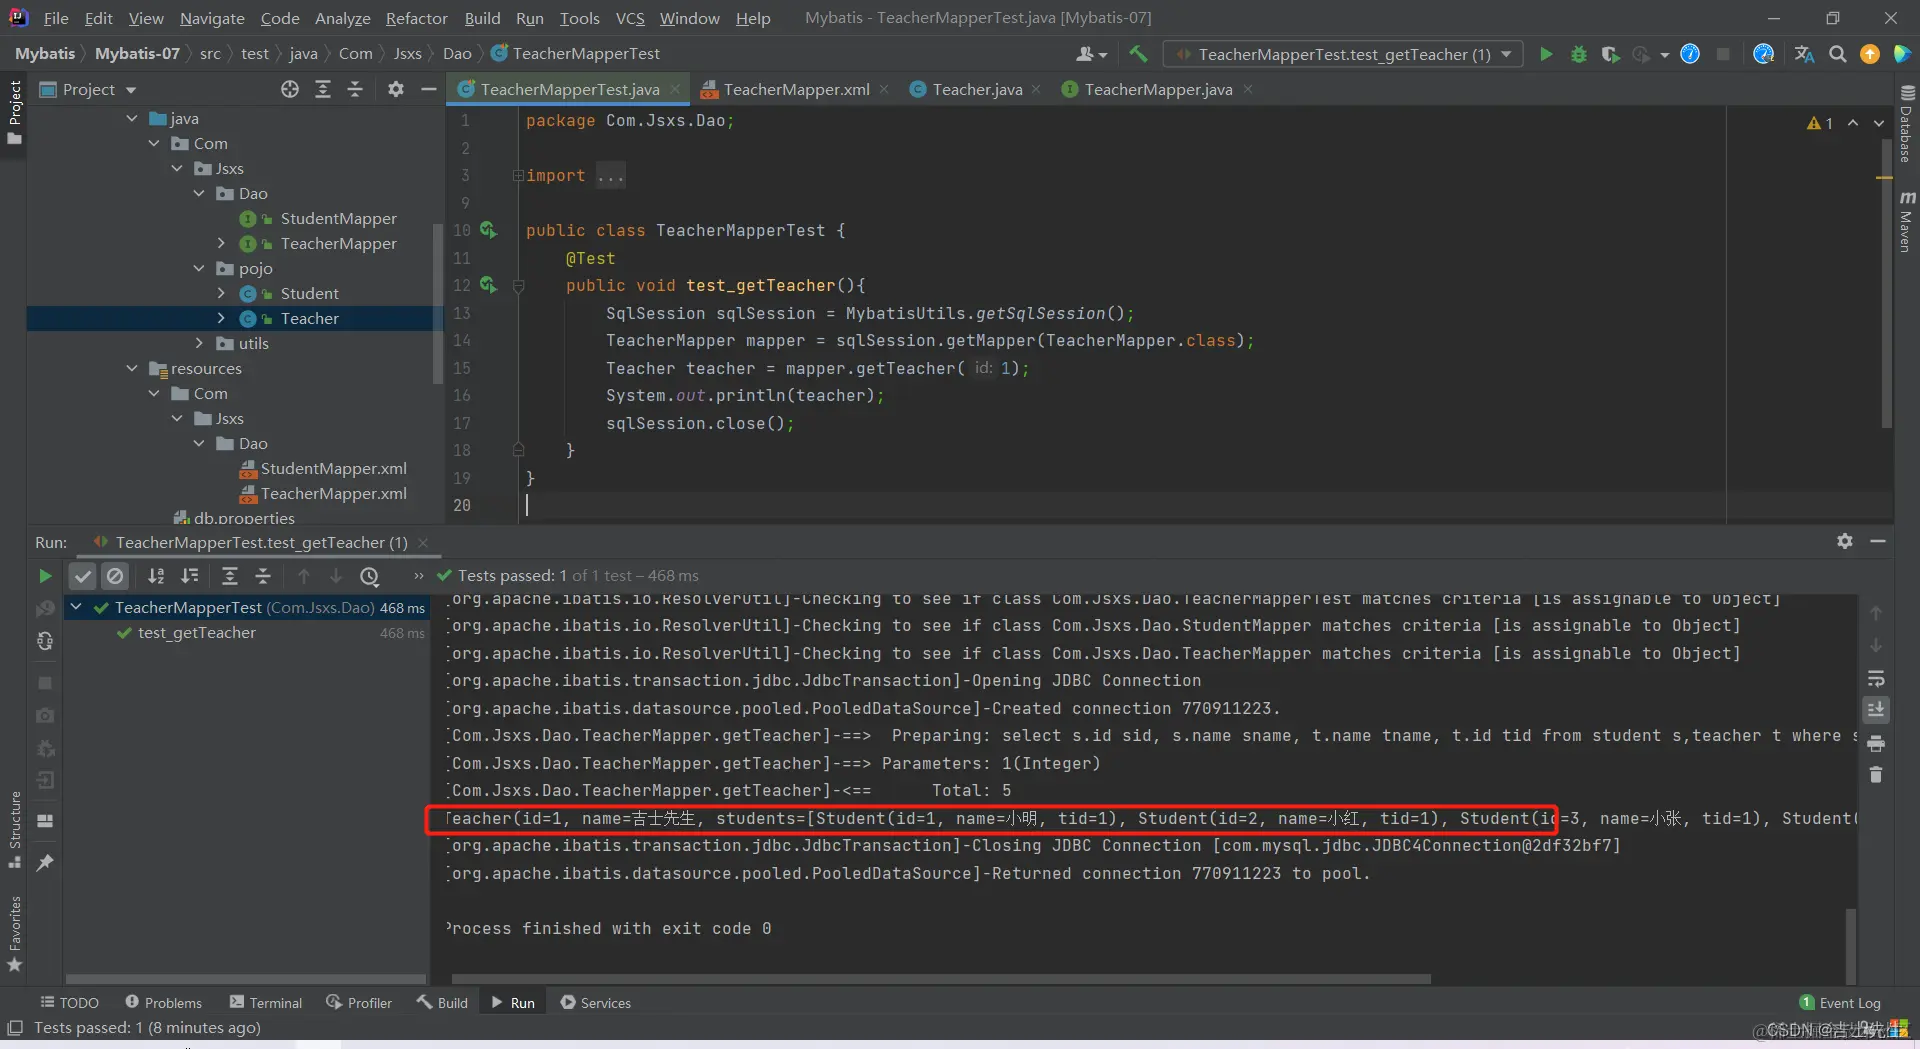Collapse all test results in Run panel

pyautogui.click(x=263, y=576)
